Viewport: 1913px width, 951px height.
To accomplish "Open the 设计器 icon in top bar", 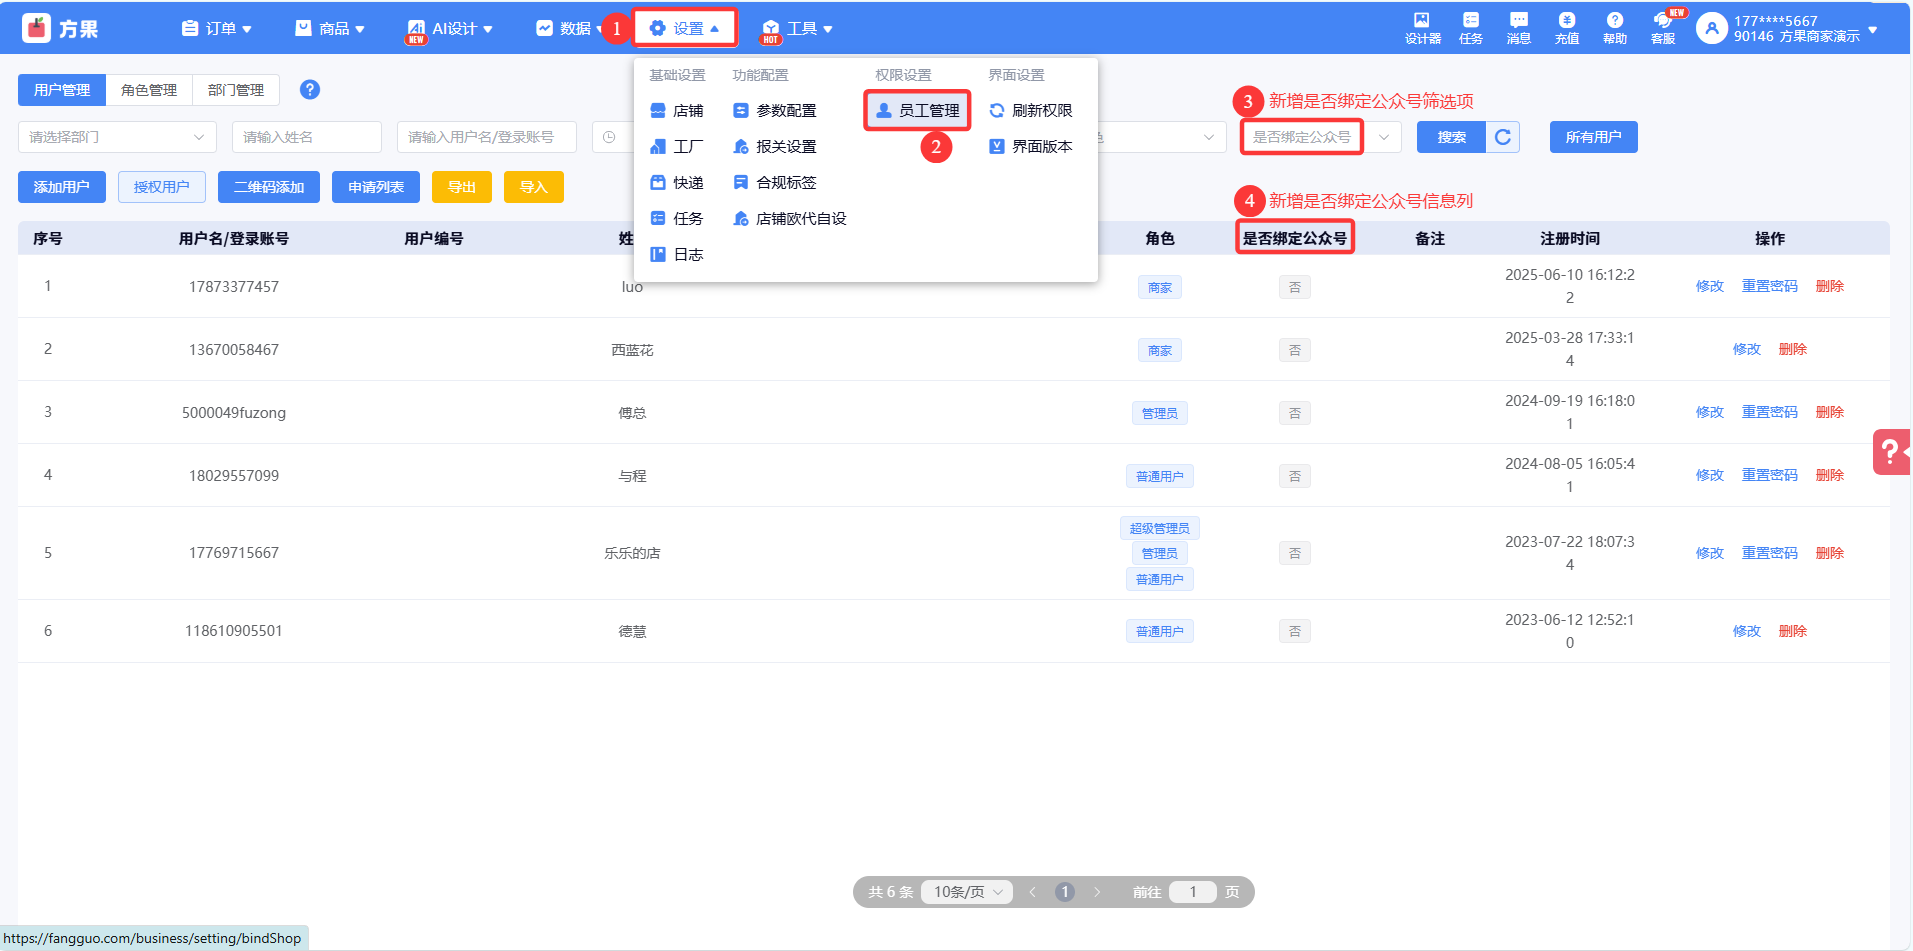I will pos(1422,28).
